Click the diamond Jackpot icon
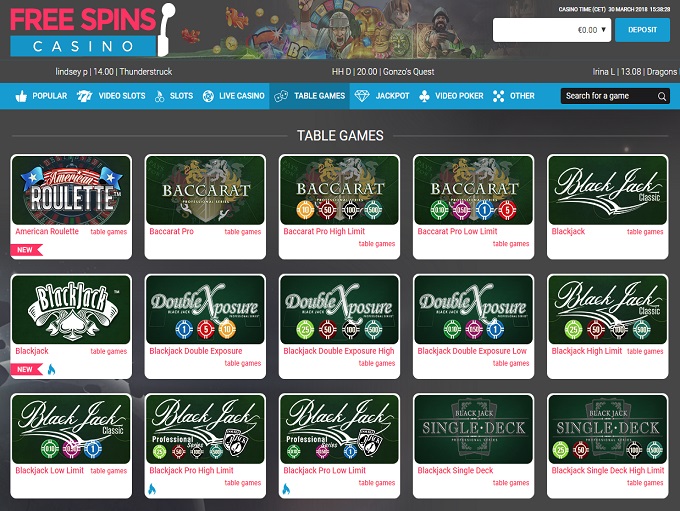Screen dimensions: 680x511 coord(362,96)
